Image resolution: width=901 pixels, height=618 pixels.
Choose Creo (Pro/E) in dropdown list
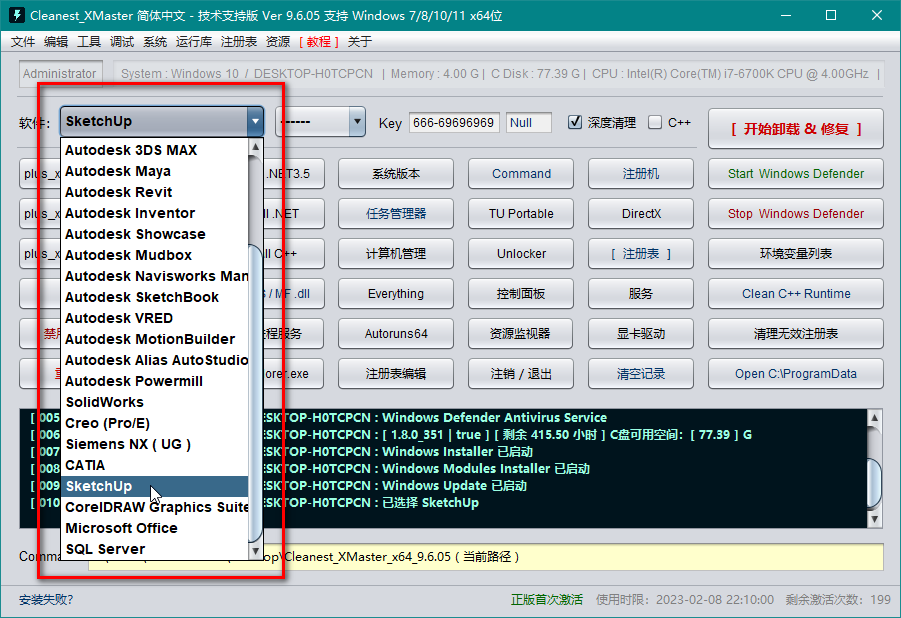(x=155, y=423)
